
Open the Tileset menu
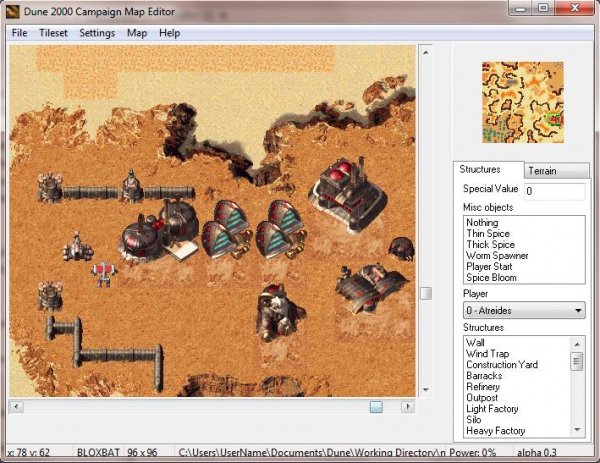[x=53, y=33]
